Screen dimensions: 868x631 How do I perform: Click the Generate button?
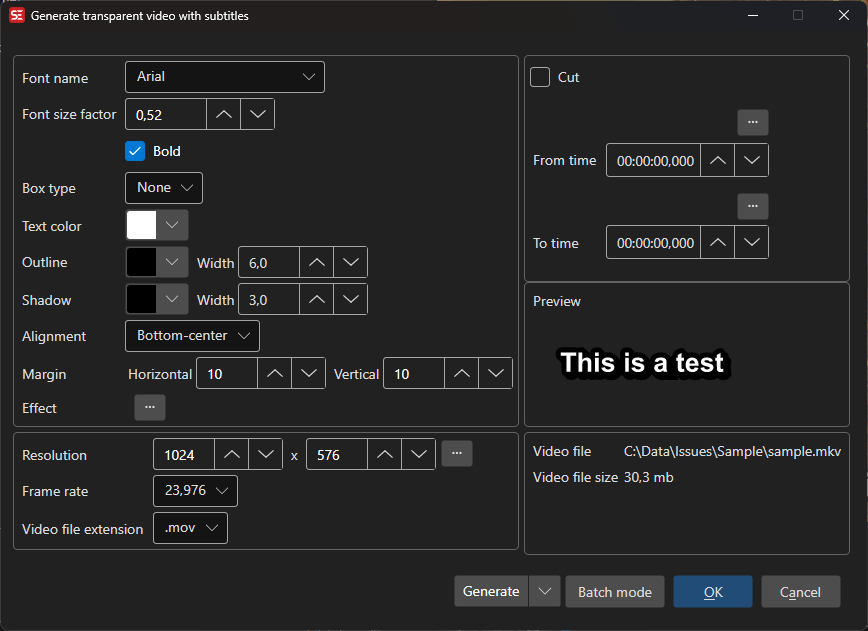point(491,591)
